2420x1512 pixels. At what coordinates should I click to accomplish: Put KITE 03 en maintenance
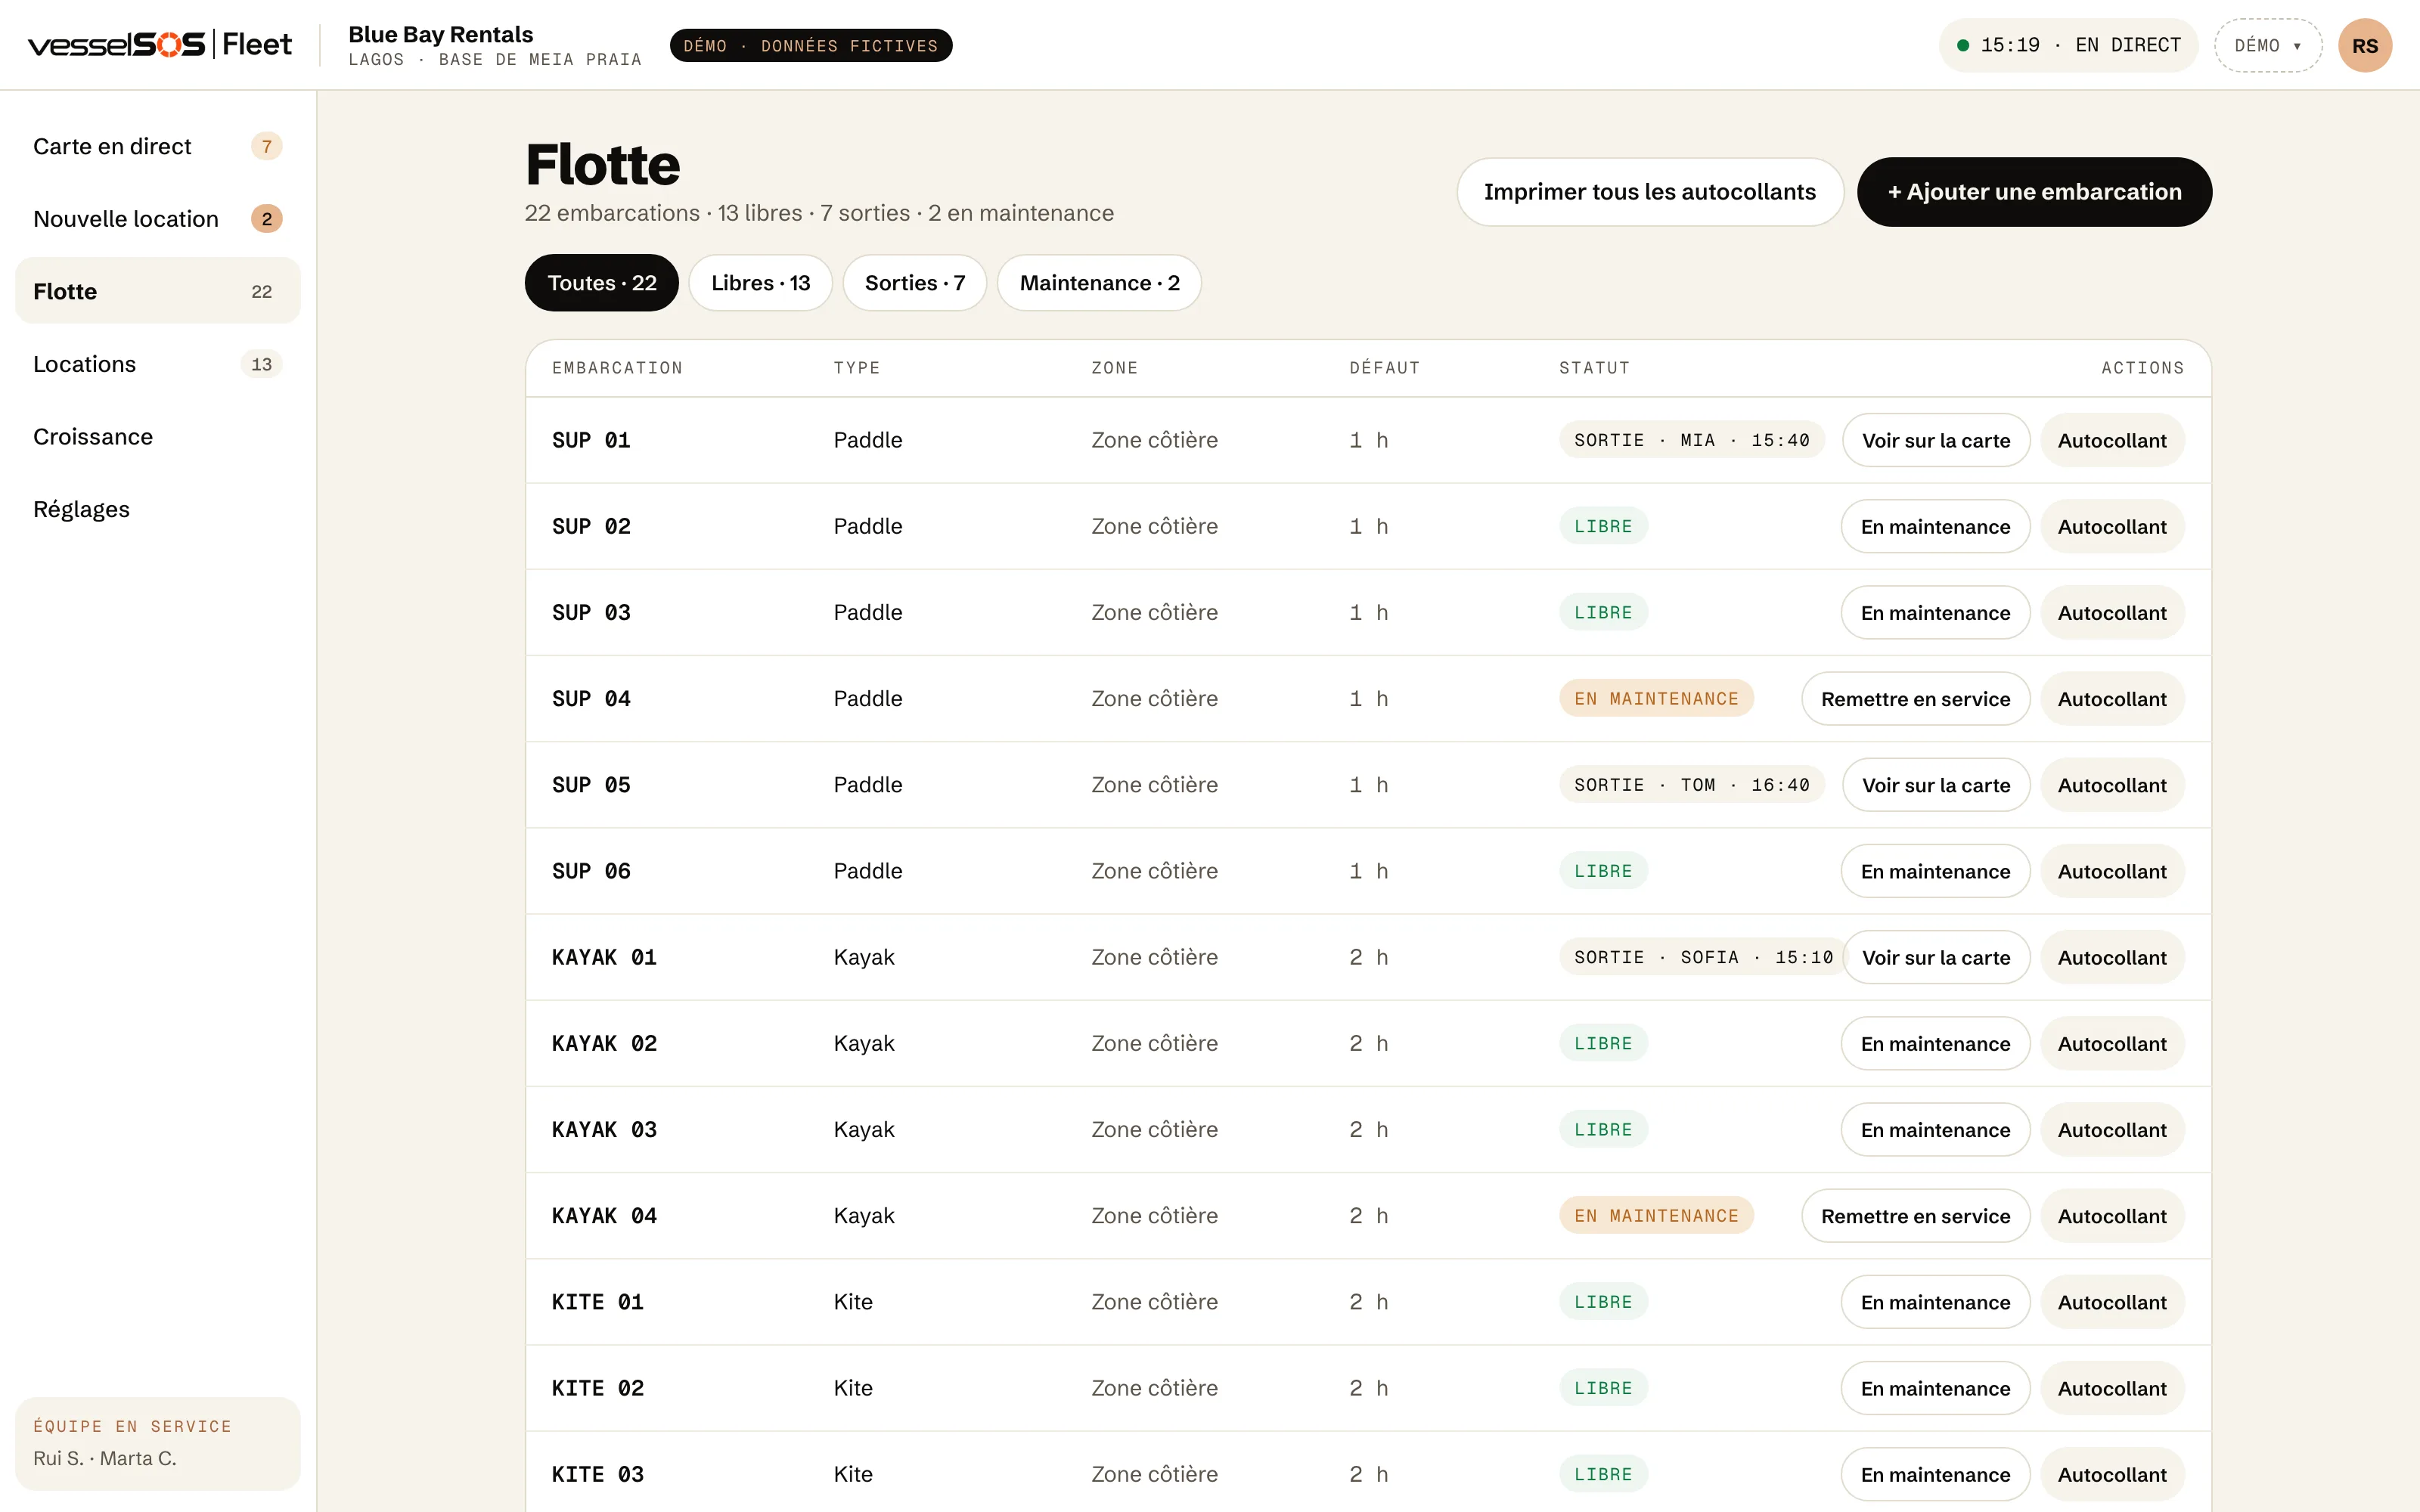tap(1935, 1475)
